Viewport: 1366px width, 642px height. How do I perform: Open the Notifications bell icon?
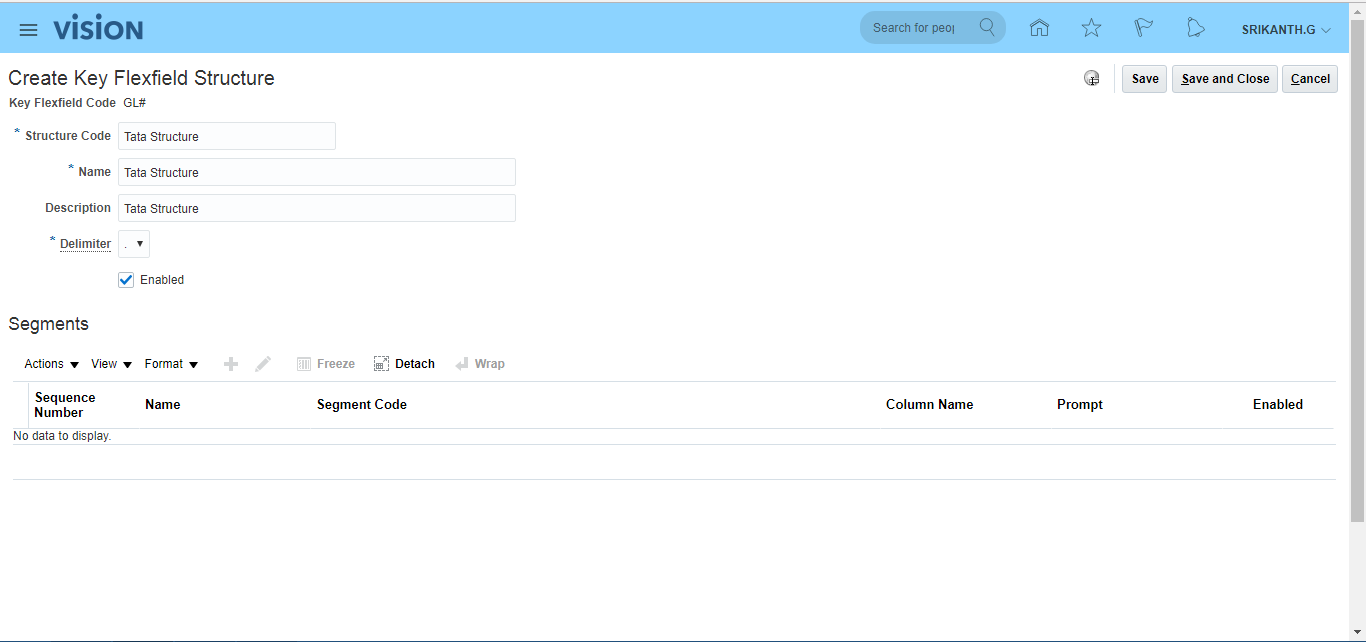pyautogui.click(x=1195, y=28)
